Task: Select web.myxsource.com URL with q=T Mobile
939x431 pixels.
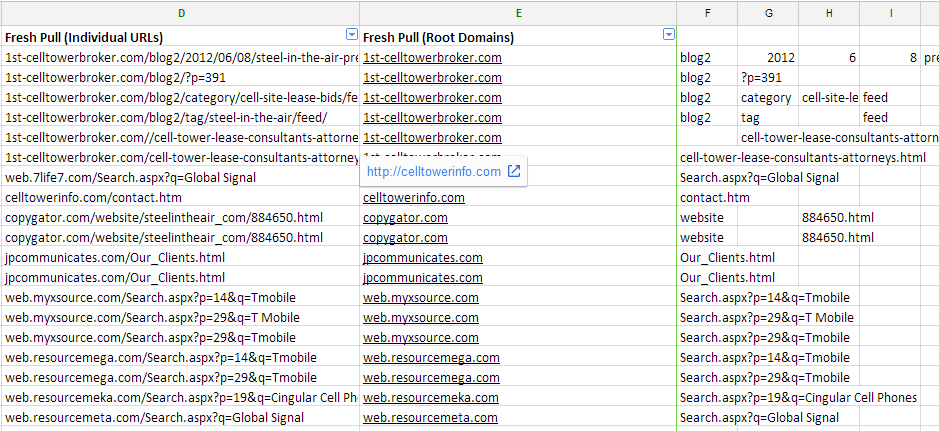Action: pyautogui.click(x=181, y=318)
